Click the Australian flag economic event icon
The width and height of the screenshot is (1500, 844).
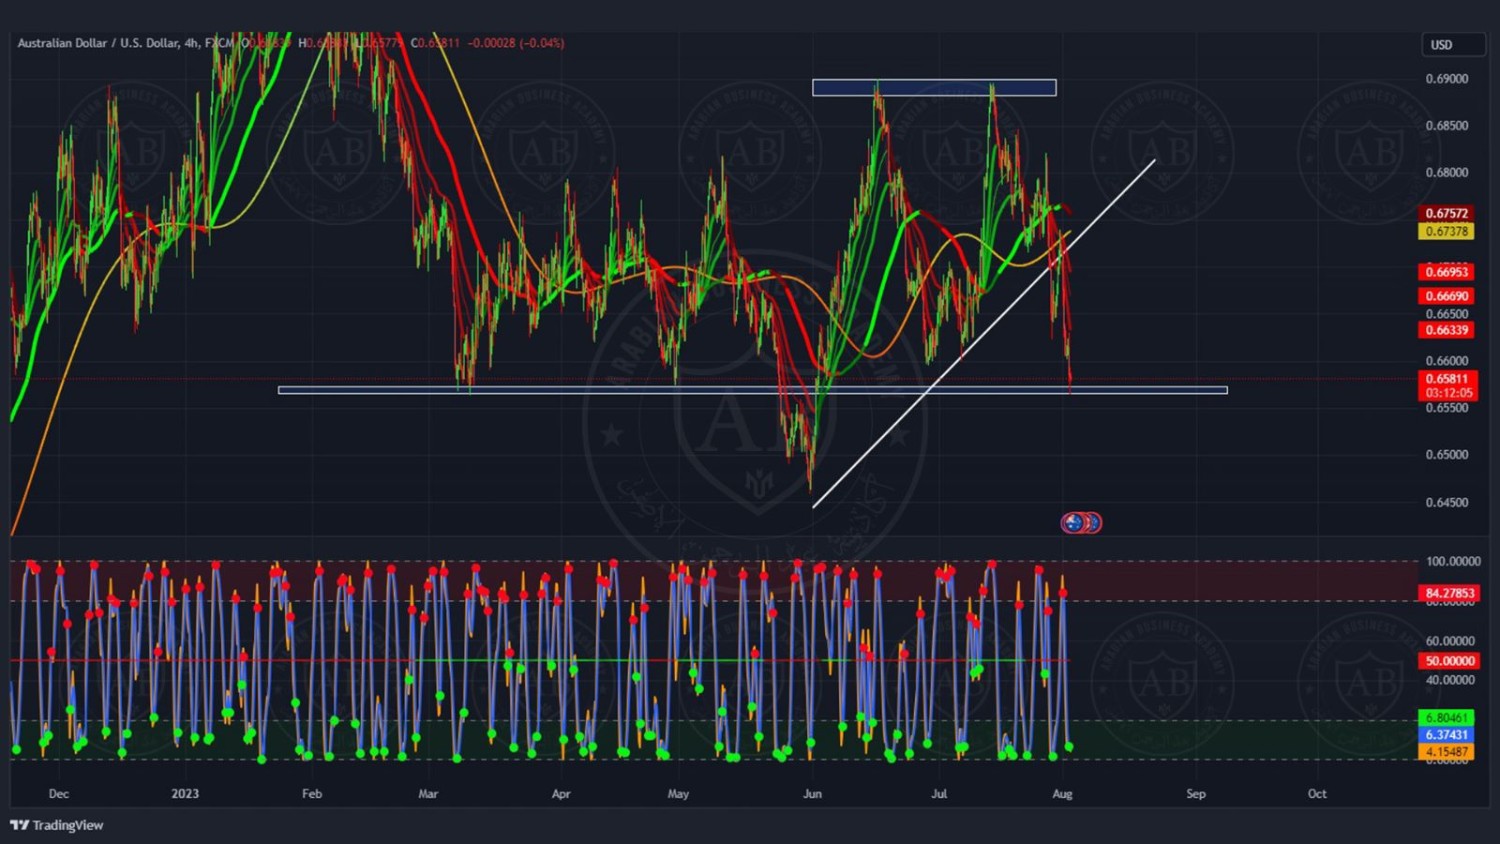(1073, 522)
